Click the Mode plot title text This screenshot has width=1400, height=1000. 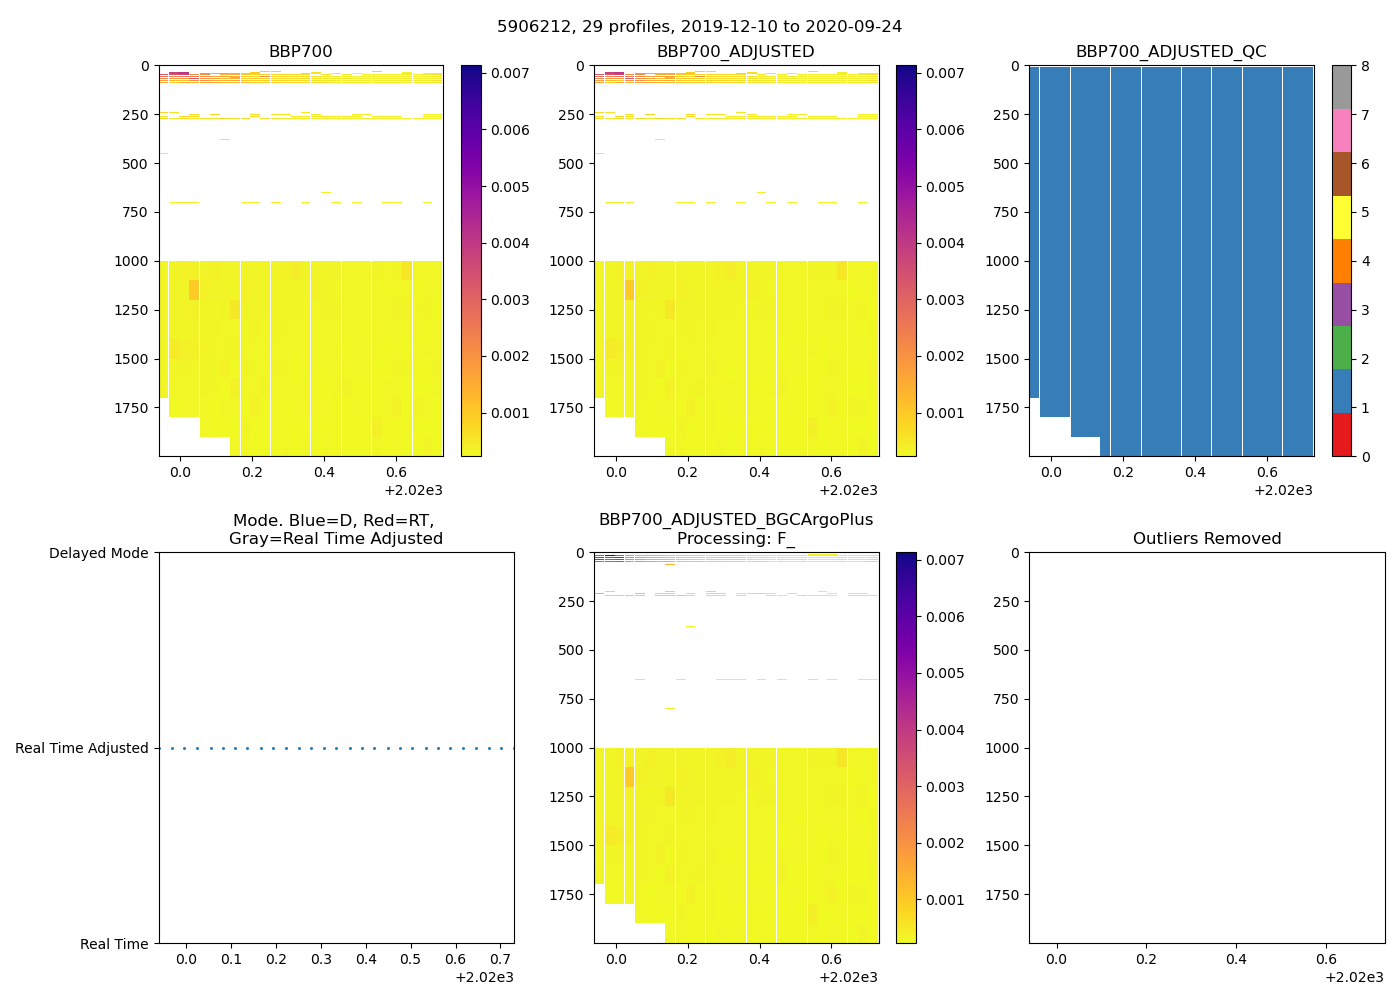pyautogui.click(x=335, y=529)
